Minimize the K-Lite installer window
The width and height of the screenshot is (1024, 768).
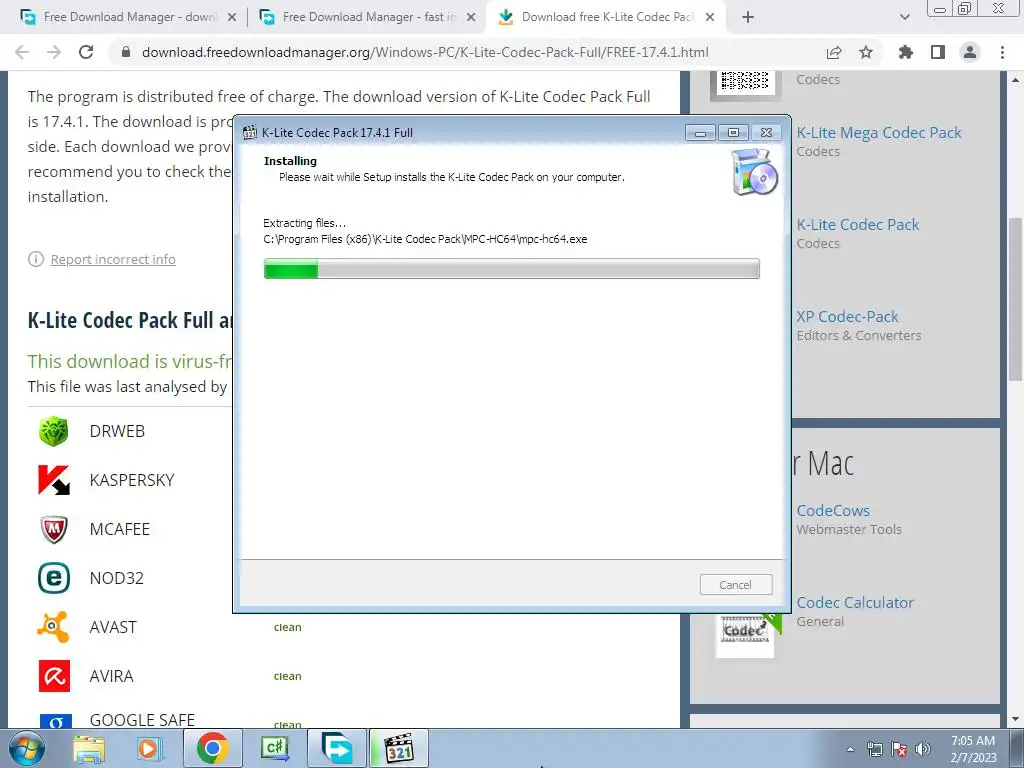click(x=701, y=133)
